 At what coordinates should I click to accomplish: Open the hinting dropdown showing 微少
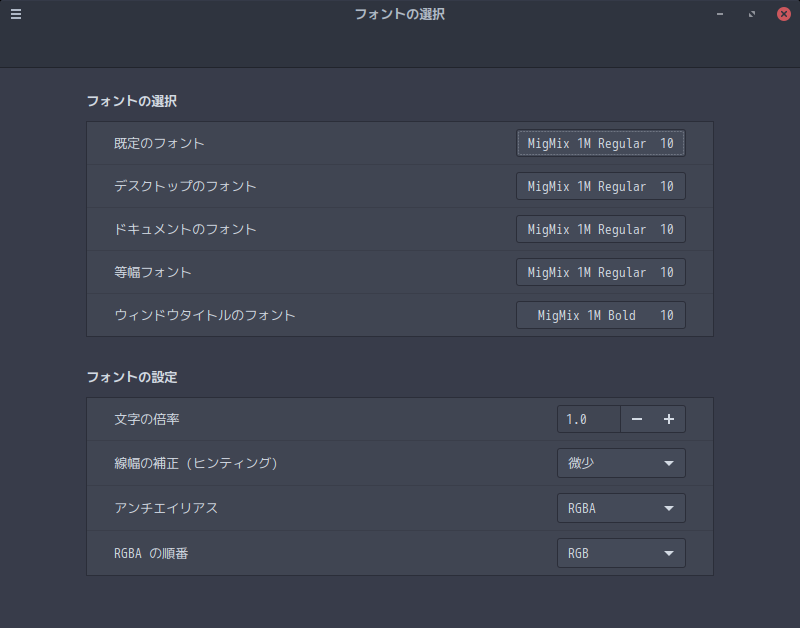pyautogui.click(x=620, y=463)
